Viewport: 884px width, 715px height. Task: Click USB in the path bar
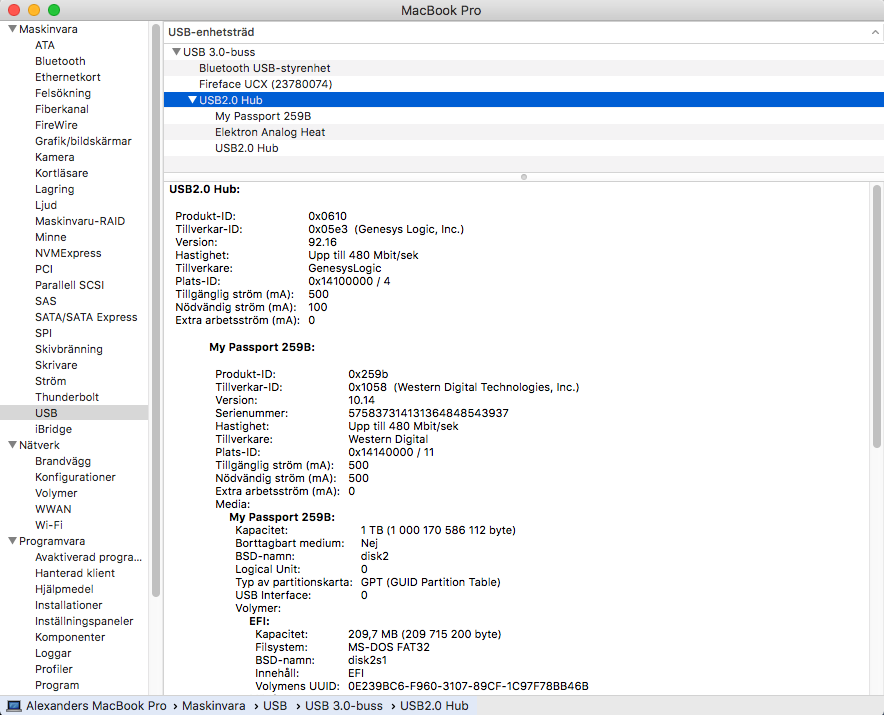pos(275,706)
